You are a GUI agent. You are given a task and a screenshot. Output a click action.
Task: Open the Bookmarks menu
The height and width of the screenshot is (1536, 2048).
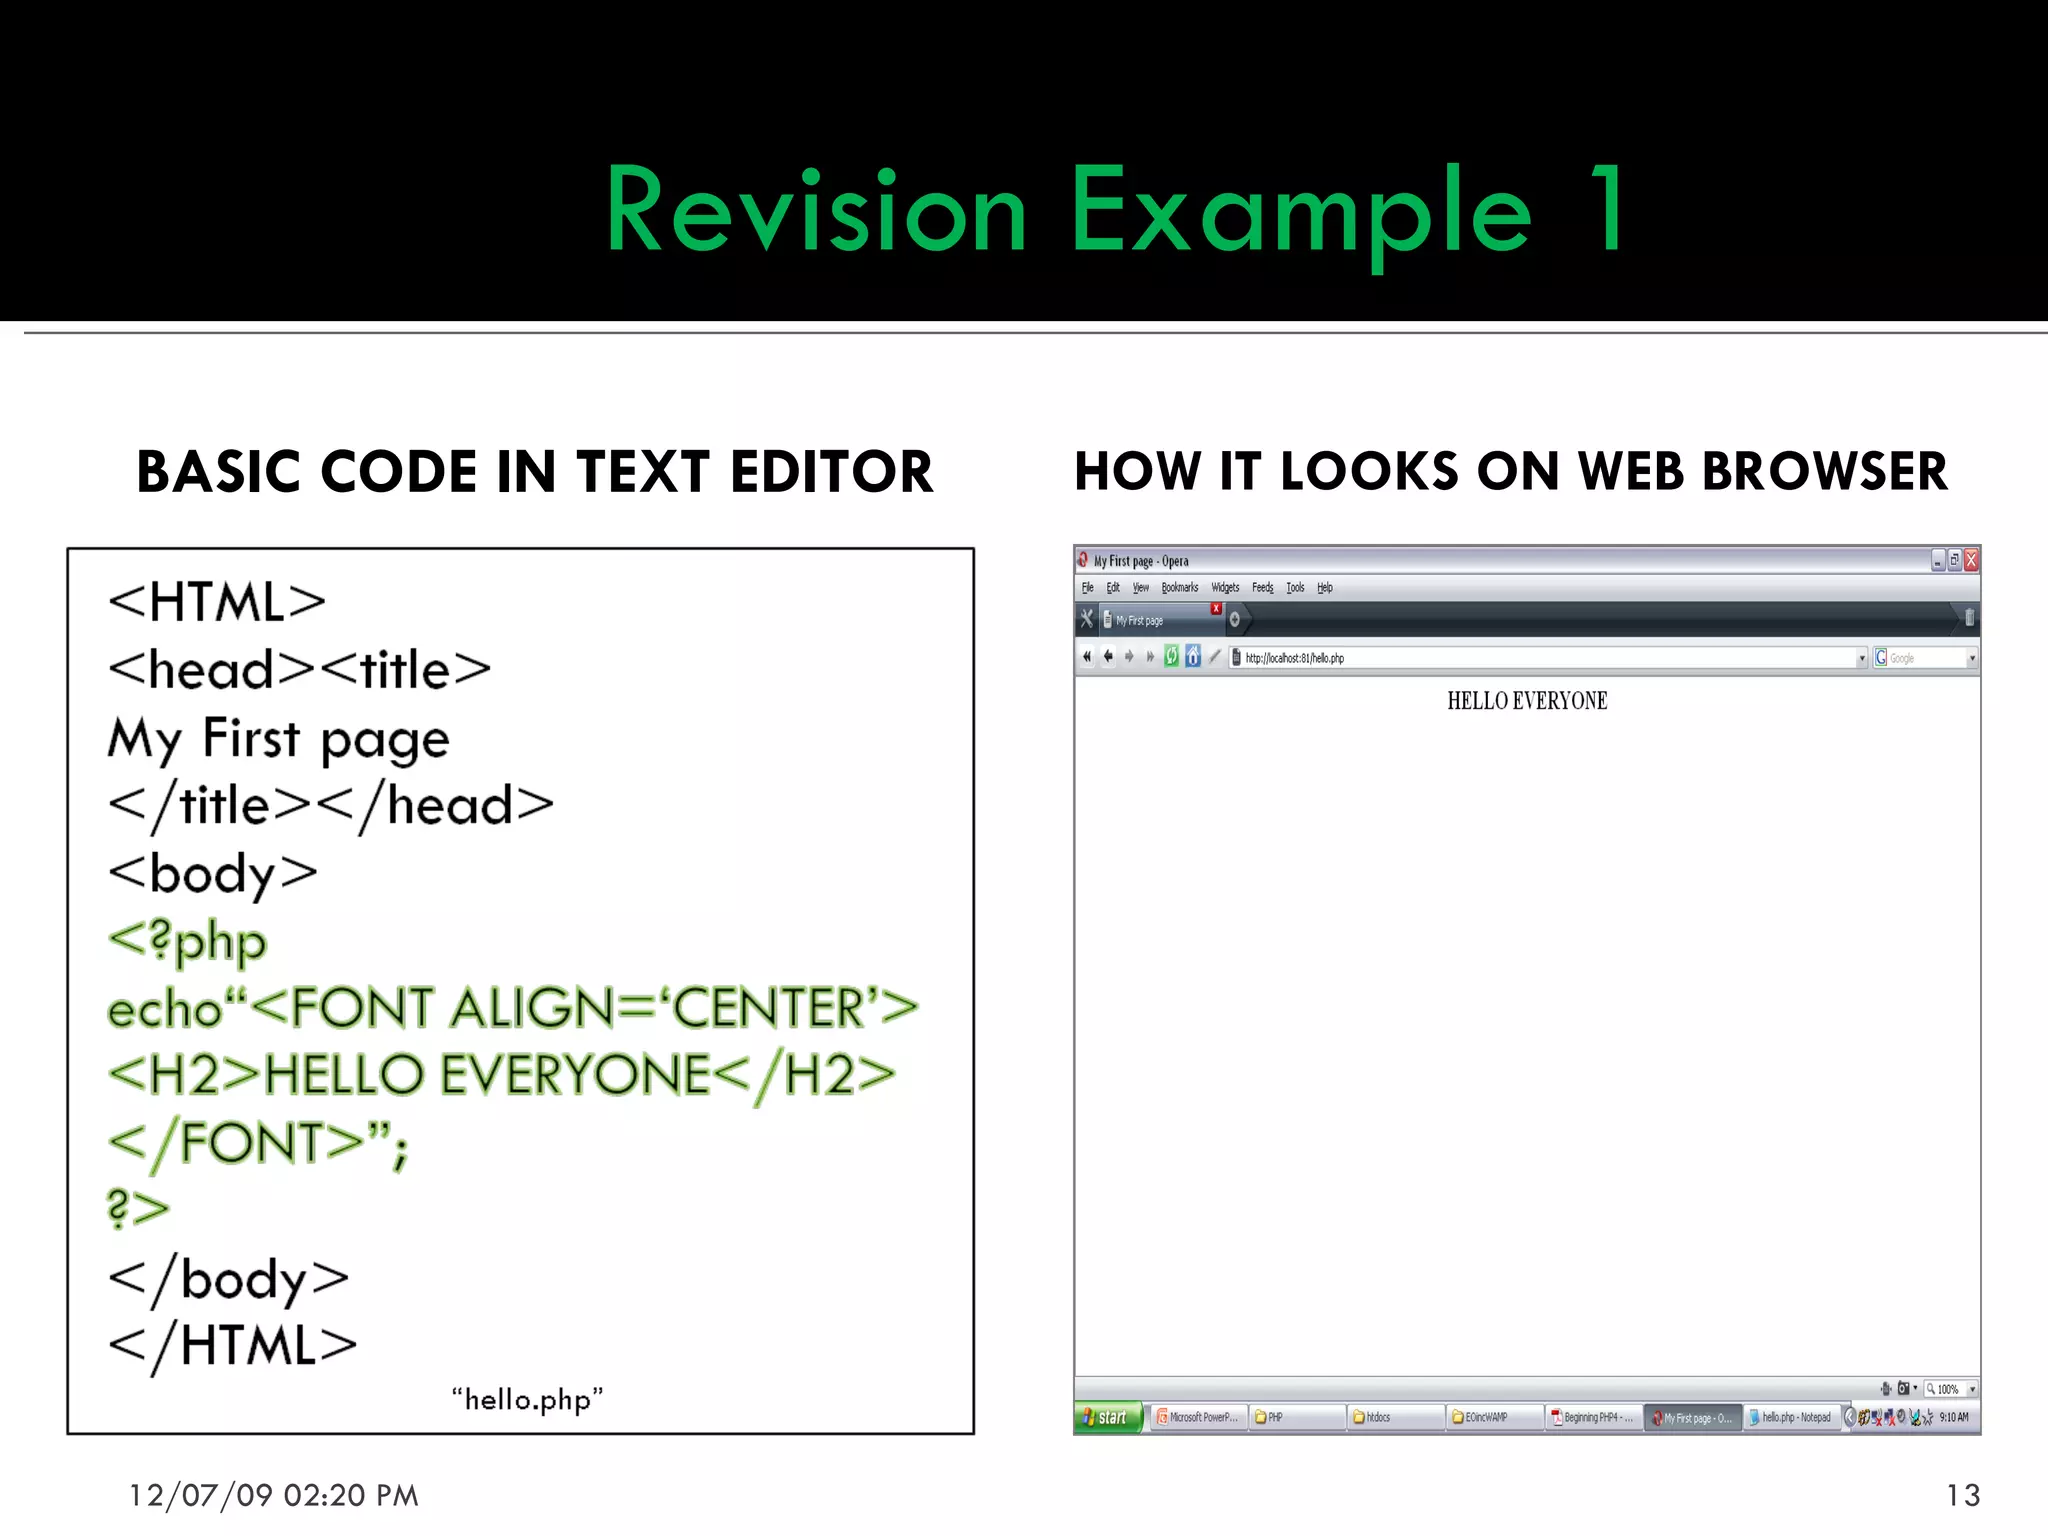pos(1180,588)
